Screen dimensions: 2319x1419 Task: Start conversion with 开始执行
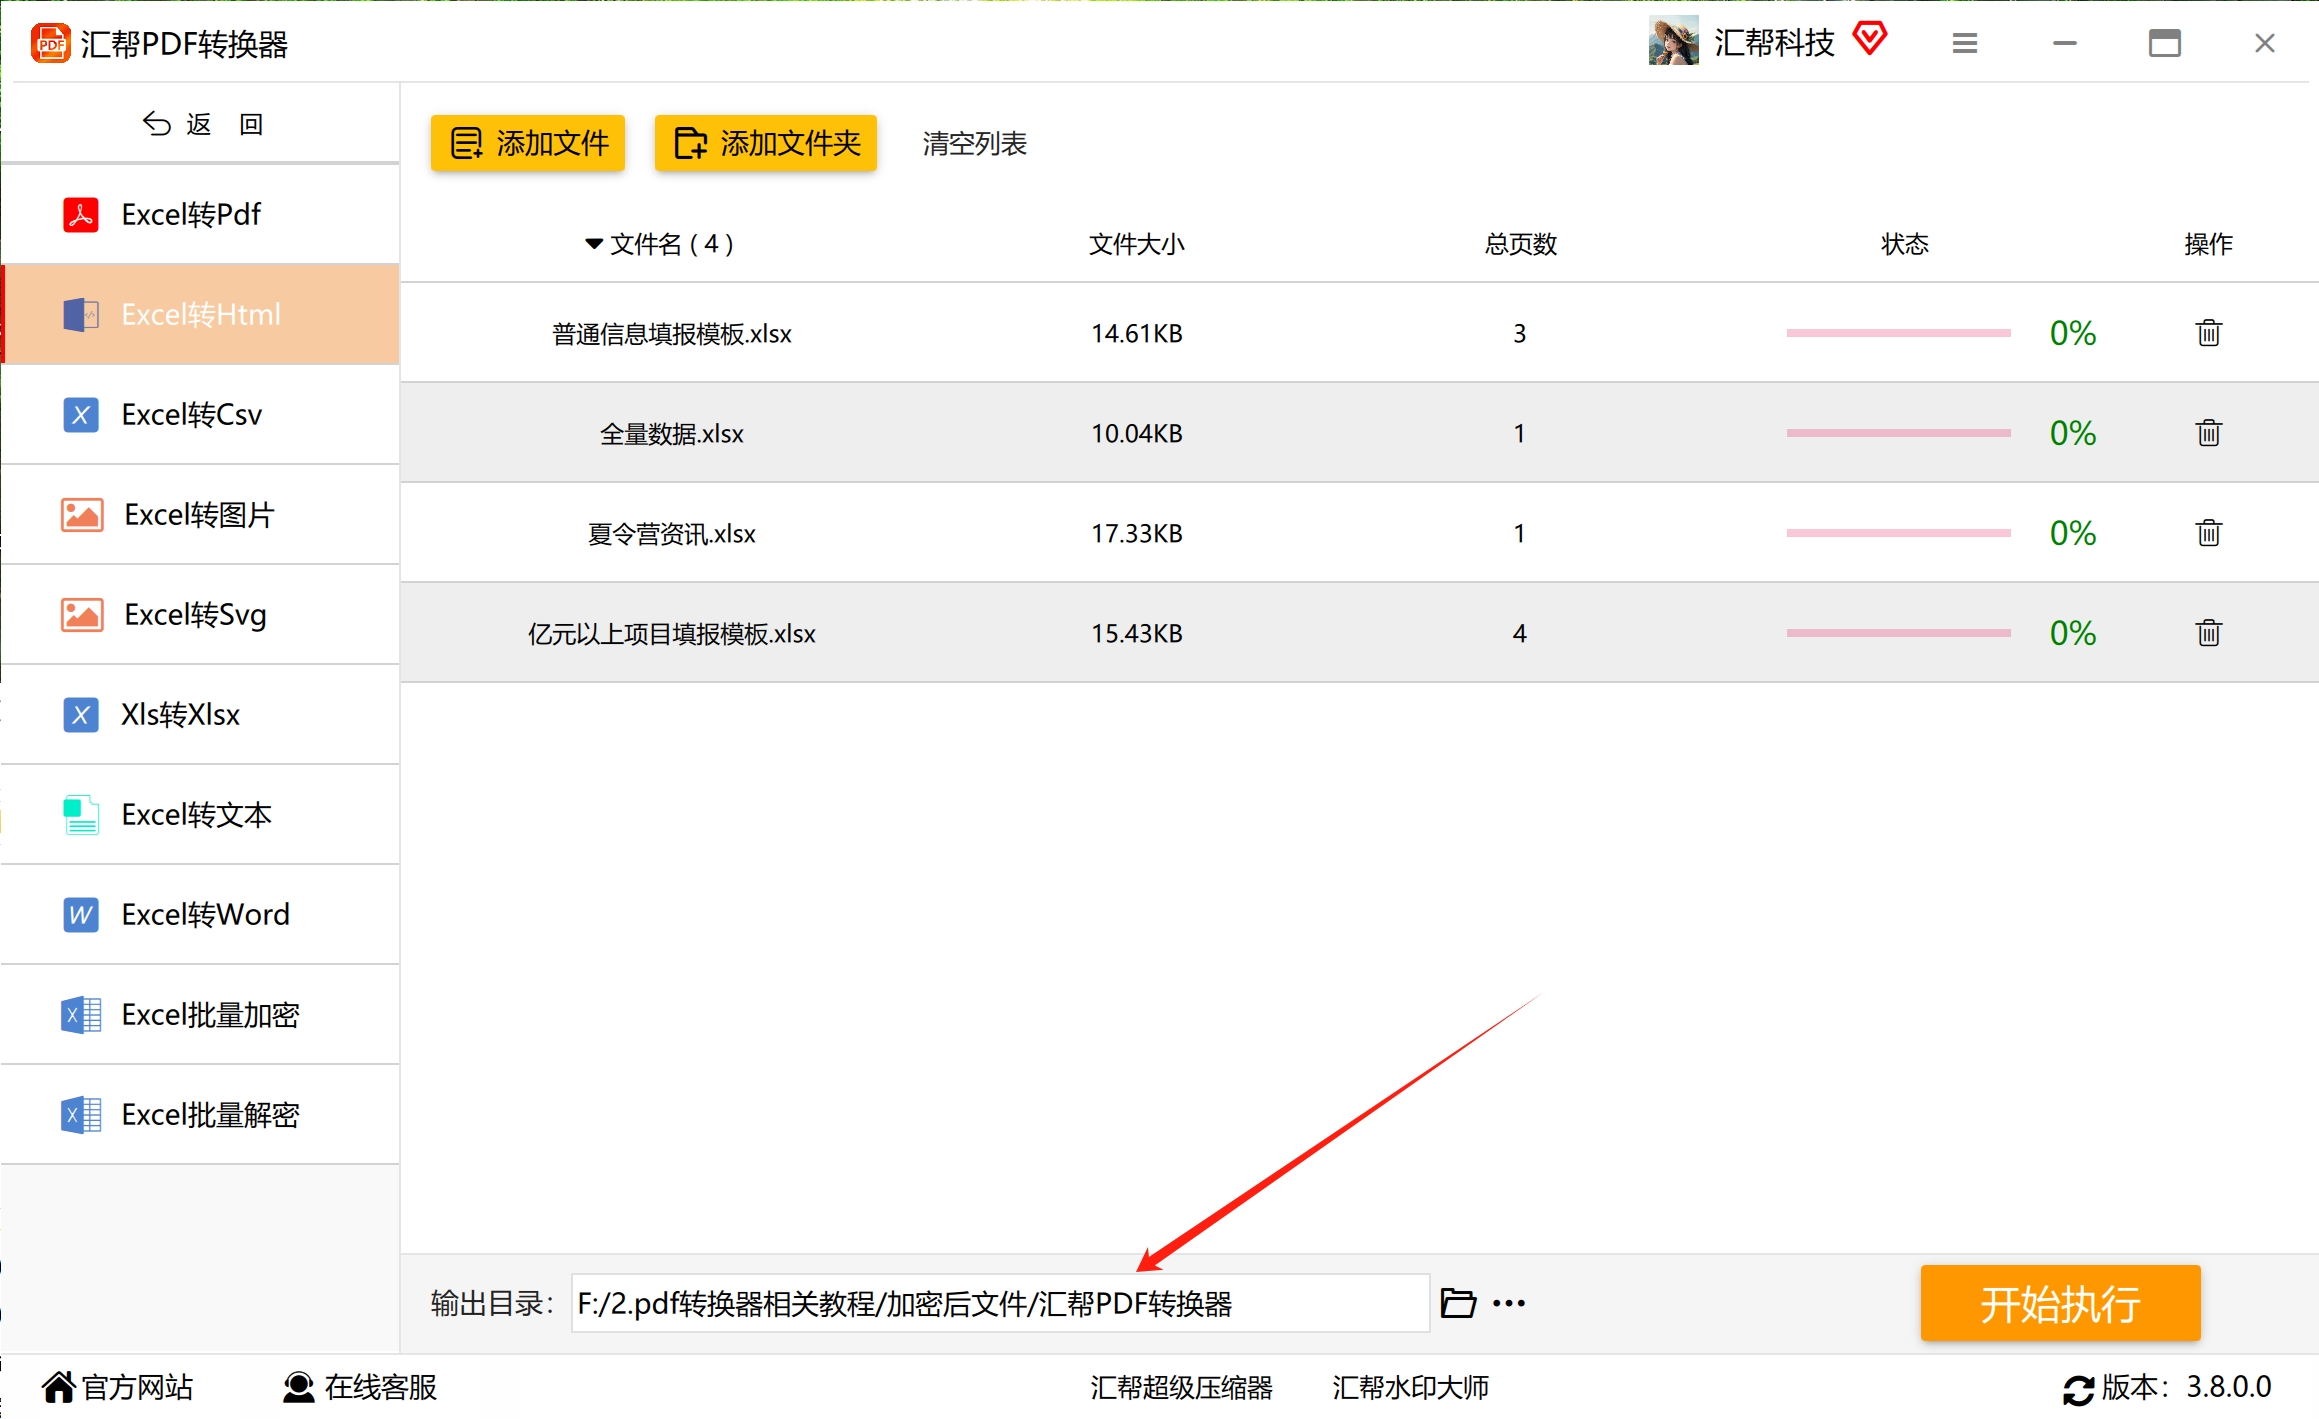2060,1303
